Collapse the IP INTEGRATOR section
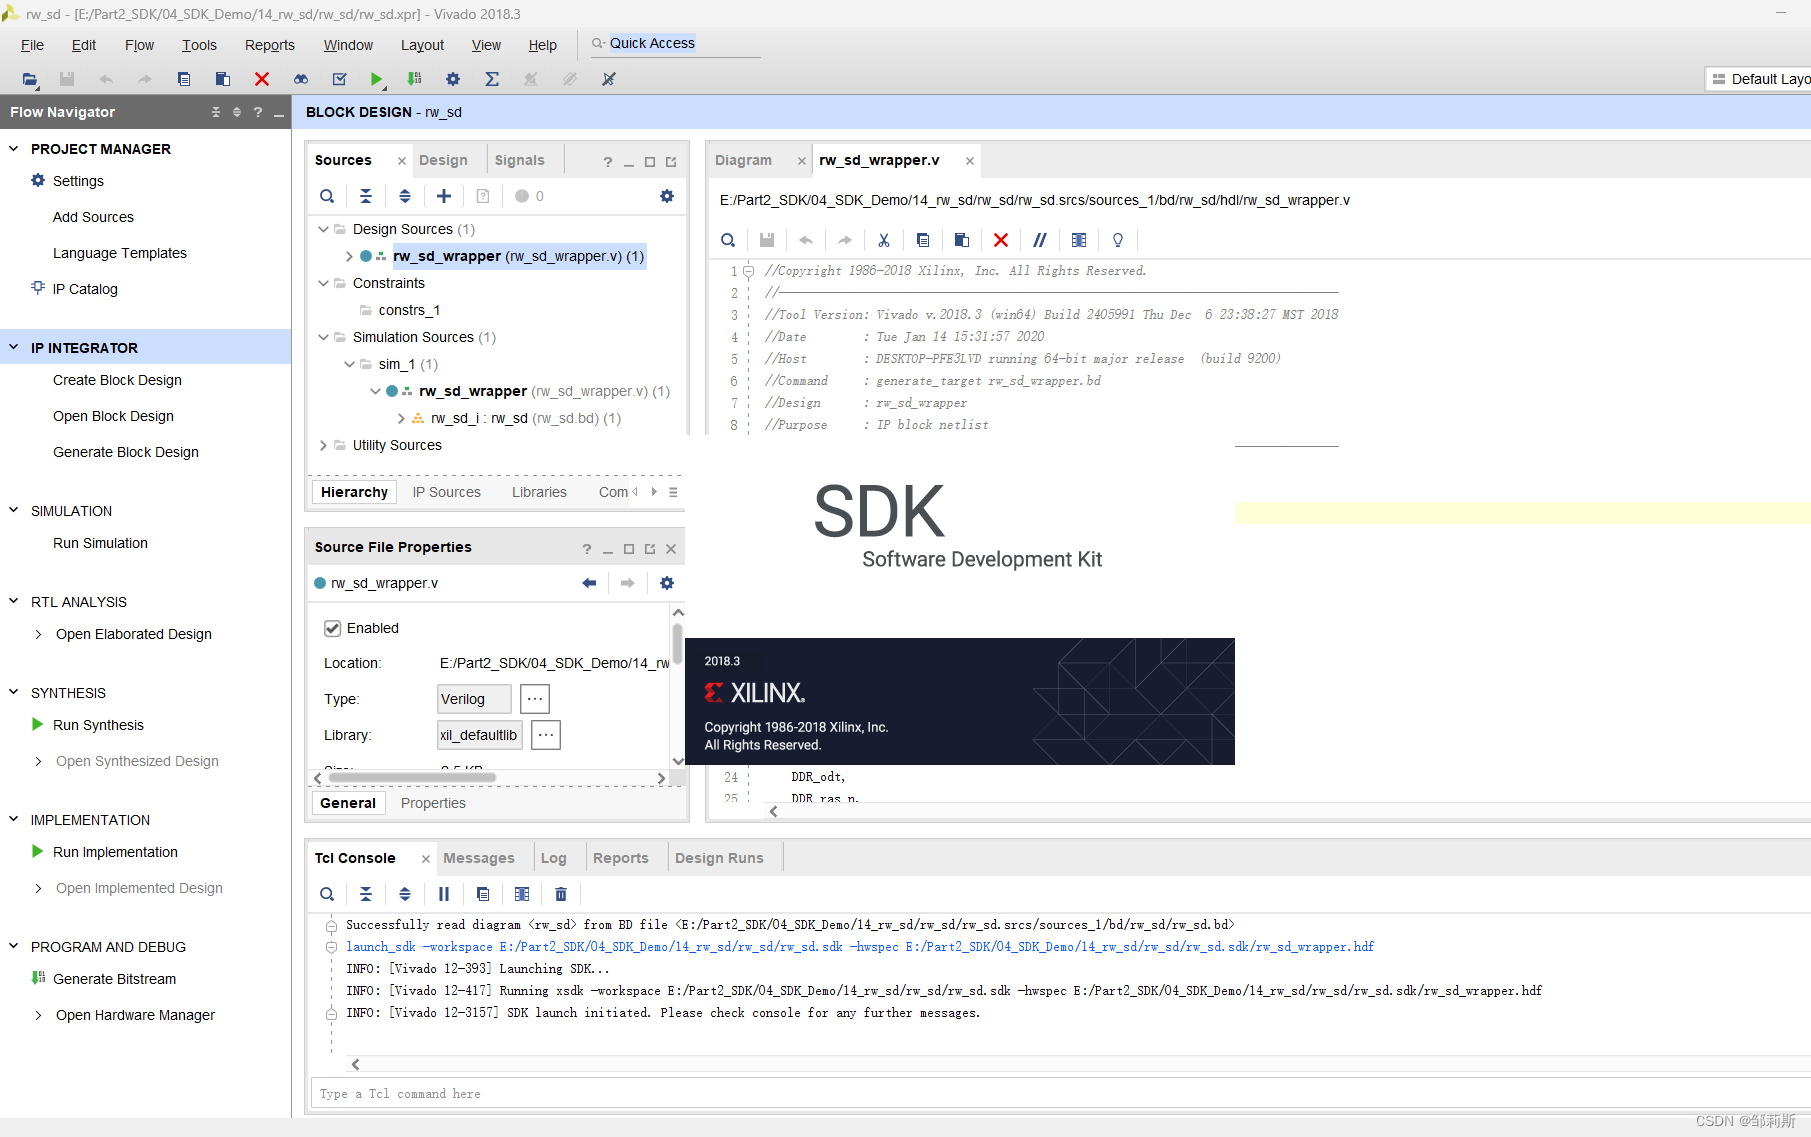 [14, 347]
